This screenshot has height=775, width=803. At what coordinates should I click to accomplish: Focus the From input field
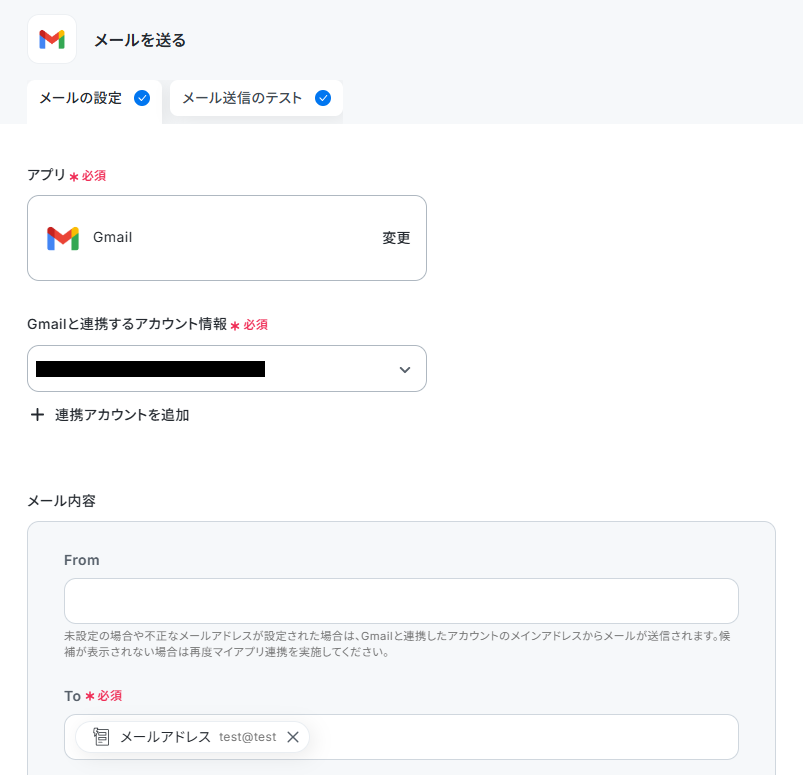coord(401,601)
